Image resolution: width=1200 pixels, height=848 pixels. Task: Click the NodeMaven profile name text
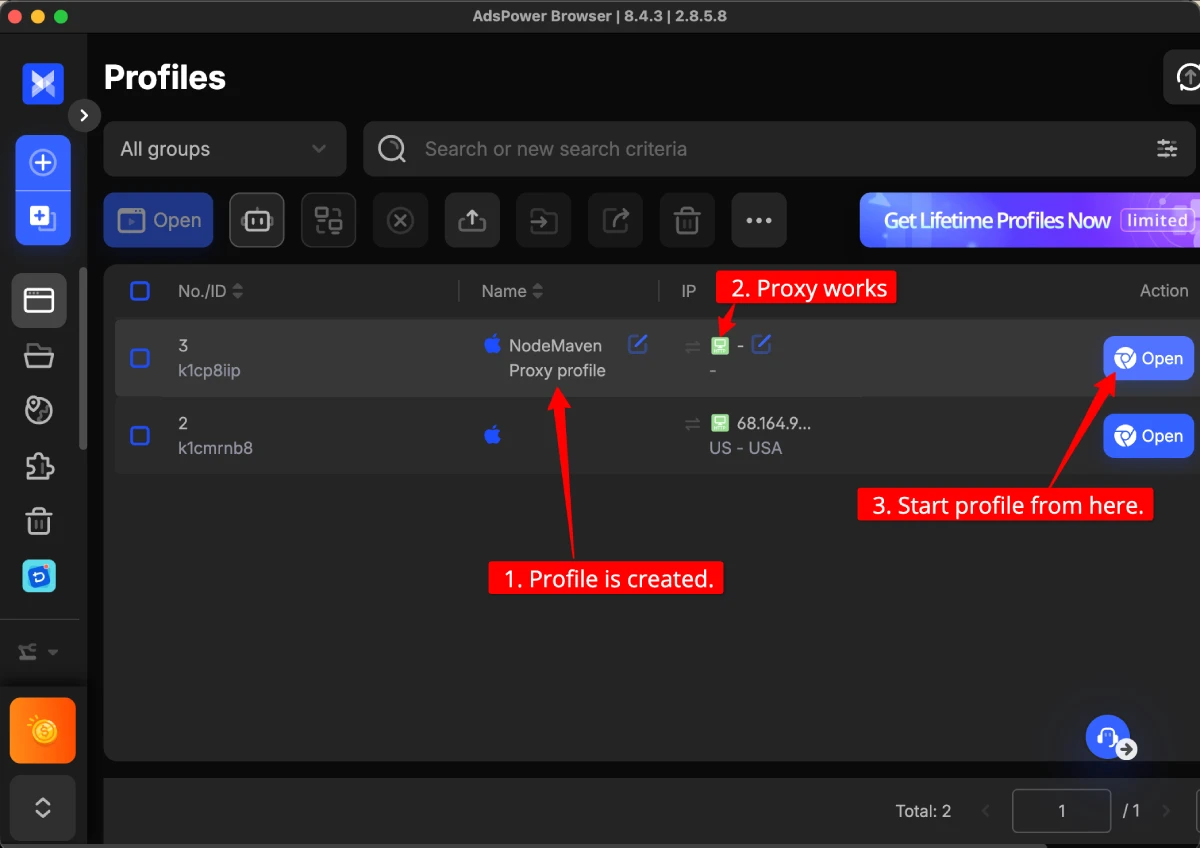tap(557, 358)
